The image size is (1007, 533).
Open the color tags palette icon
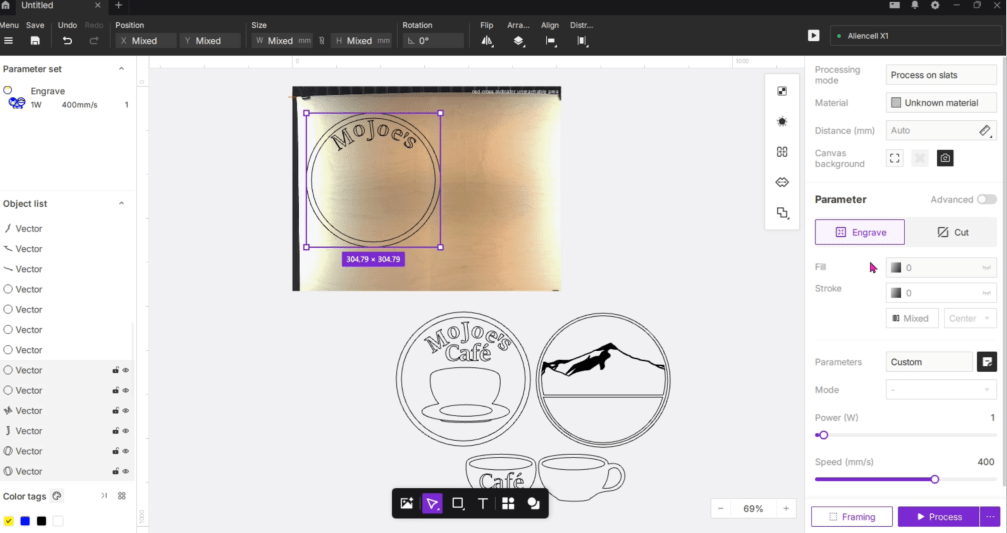[x=57, y=496]
